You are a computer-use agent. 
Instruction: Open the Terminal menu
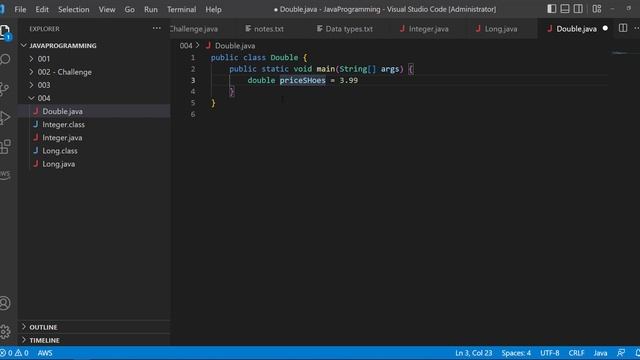point(181,9)
